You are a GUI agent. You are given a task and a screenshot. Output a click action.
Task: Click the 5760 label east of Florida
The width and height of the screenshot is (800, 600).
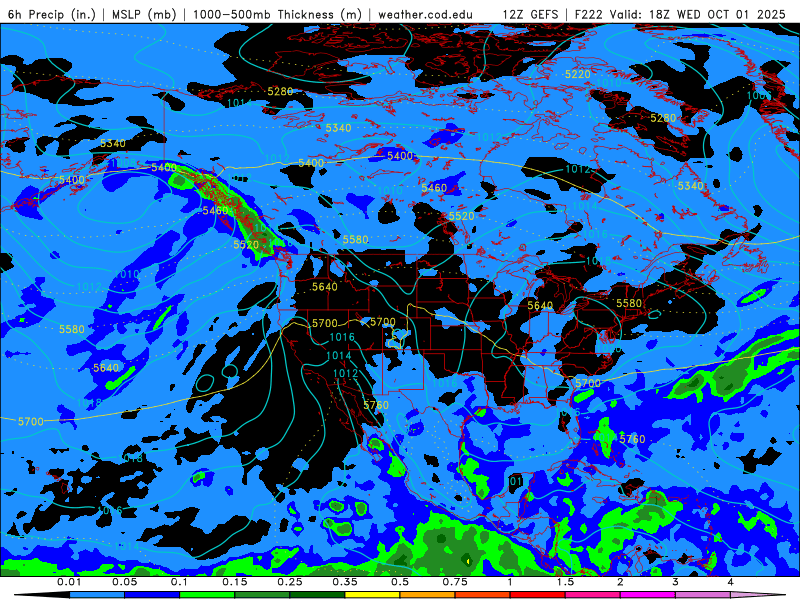point(633,439)
